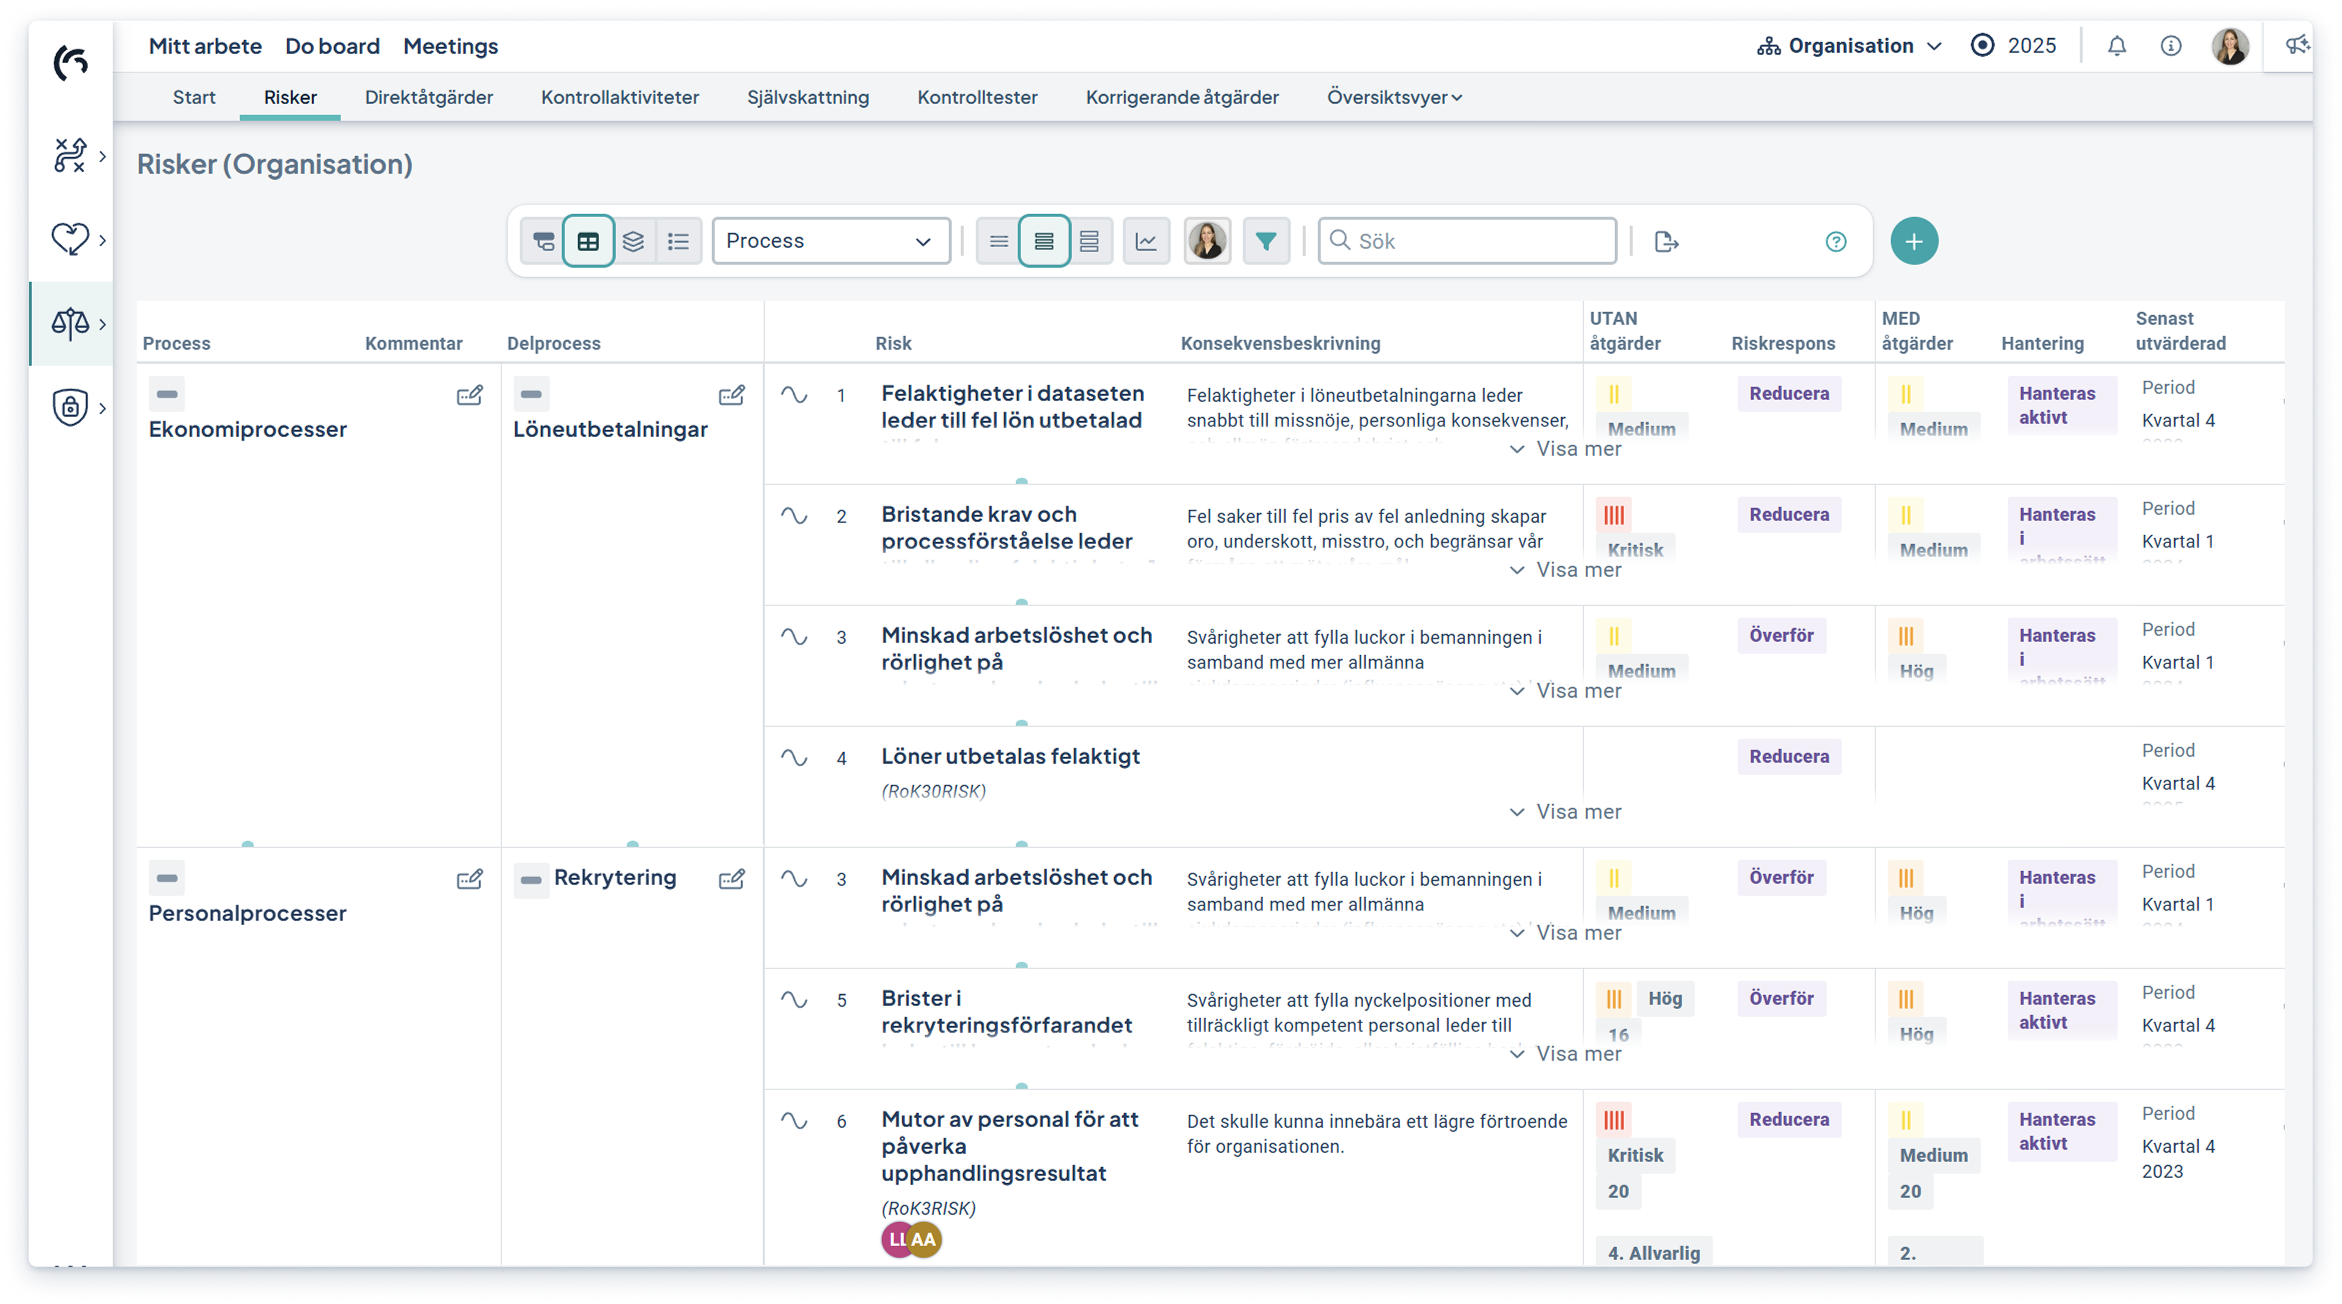Open the Do board menu item
This screenshot has height=1304, width=2342.
(332, 46)
